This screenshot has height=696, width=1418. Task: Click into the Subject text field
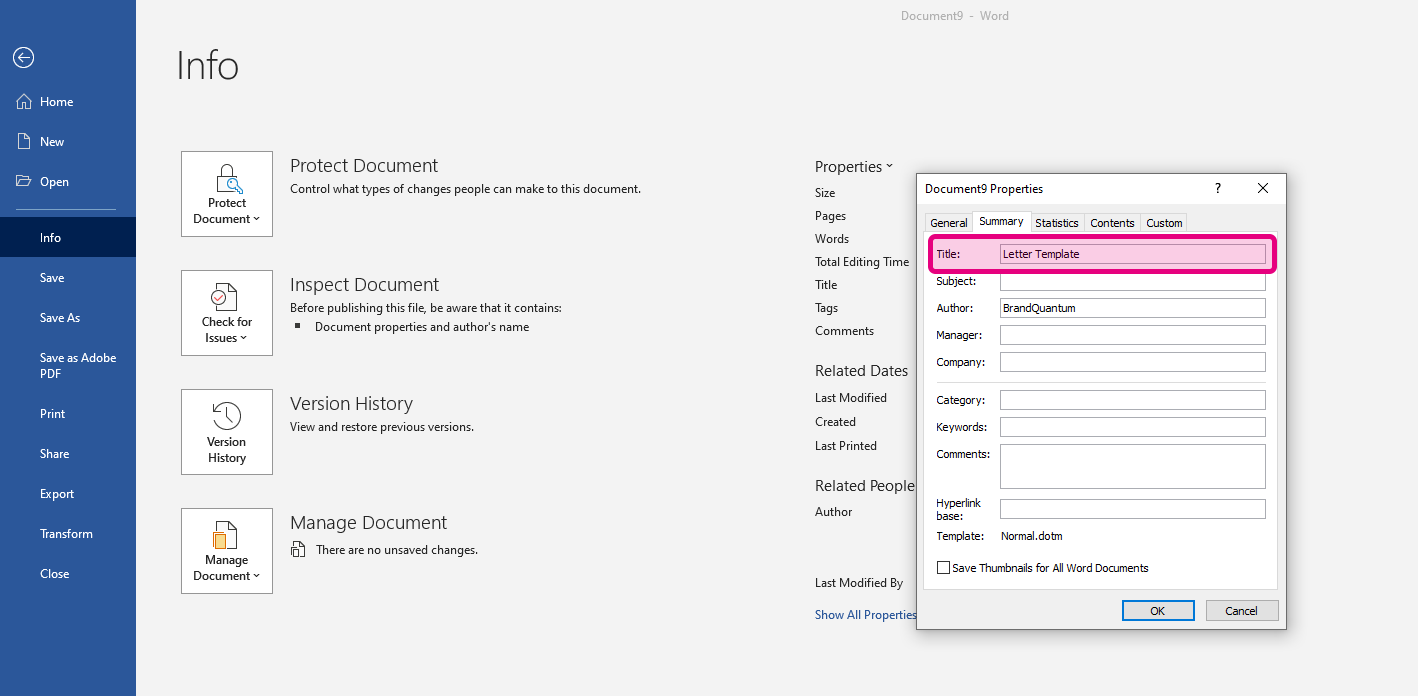[x=1132, y=282]
